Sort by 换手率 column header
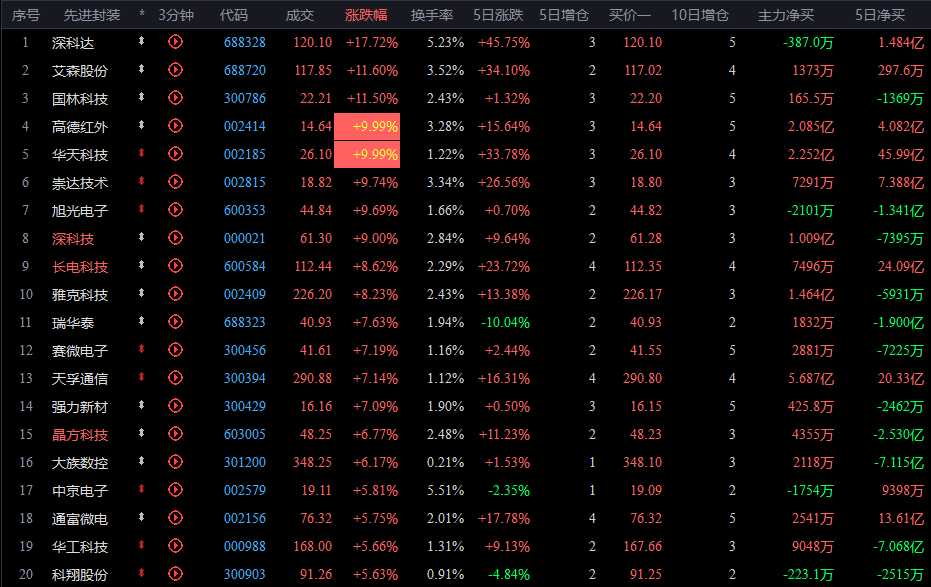This screenshot has height=587, width=931. (x=432, y=15)
